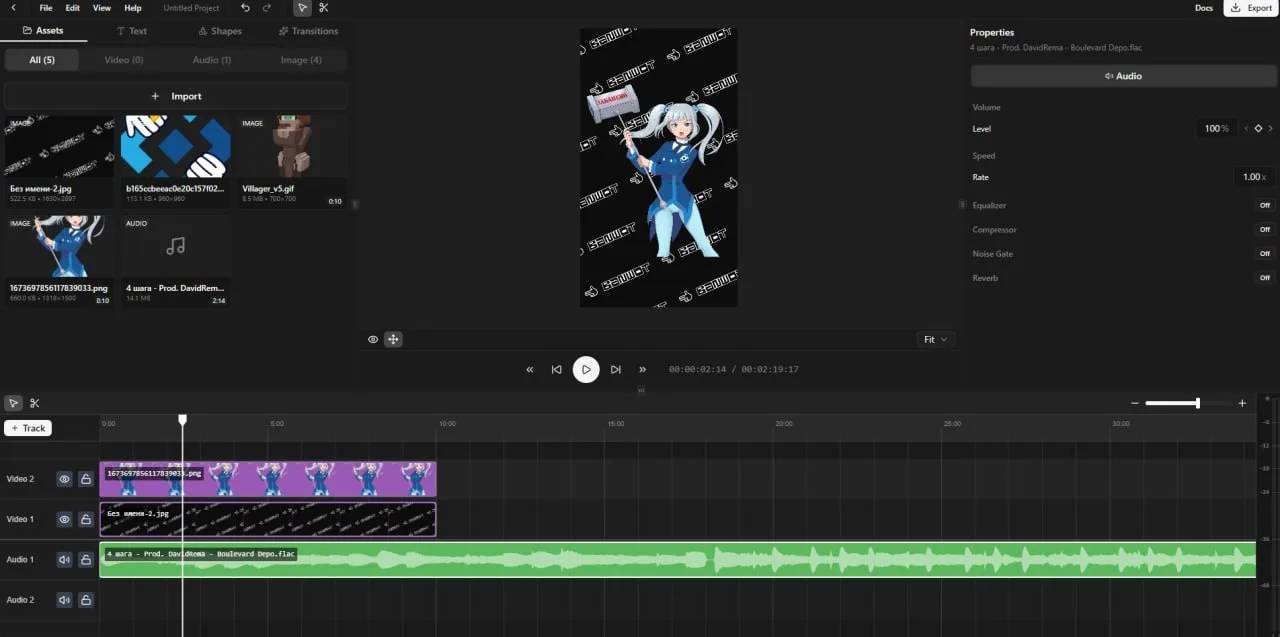Screen dimensions: 1280x637
Task: Click the Audio properties button
Action: pyautogui.click(x=1123, y=76)
